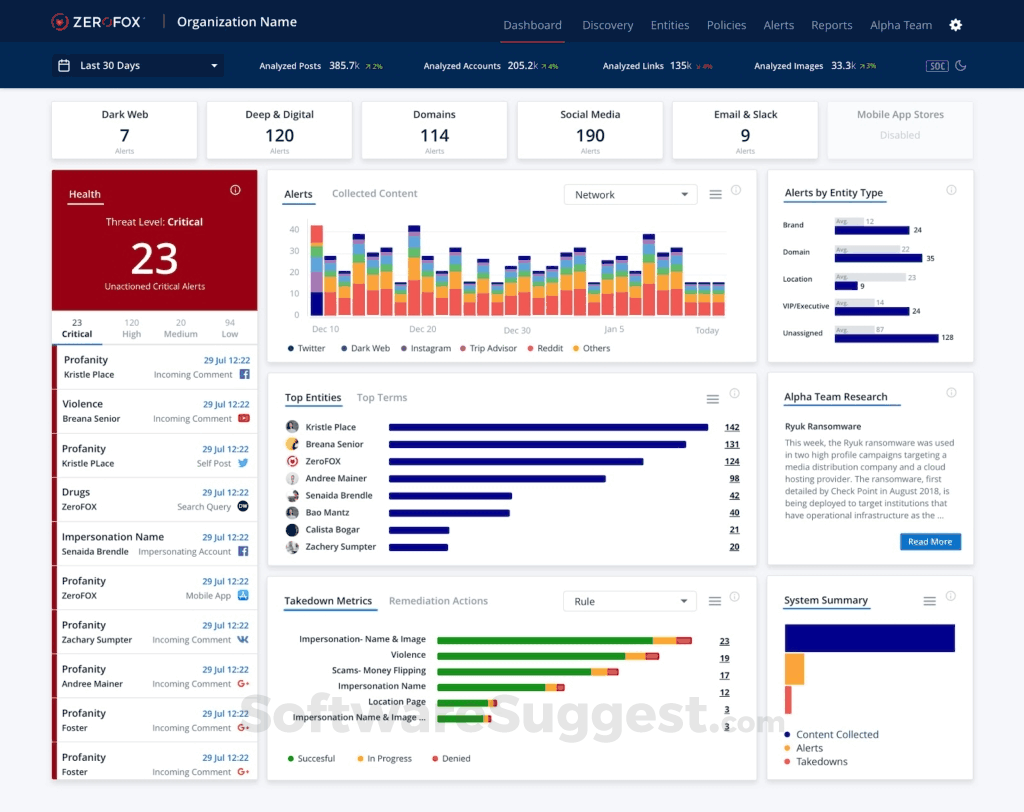
Task: Open the System Summary hamburger menu
Action: tap(929, 601)
